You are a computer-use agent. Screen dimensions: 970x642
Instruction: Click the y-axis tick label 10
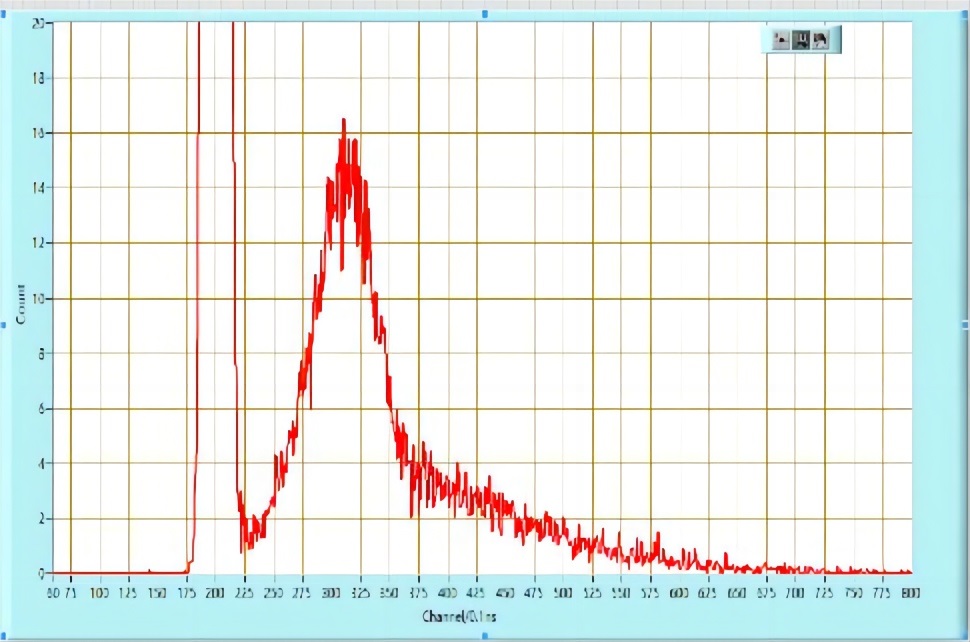point(38,299)
